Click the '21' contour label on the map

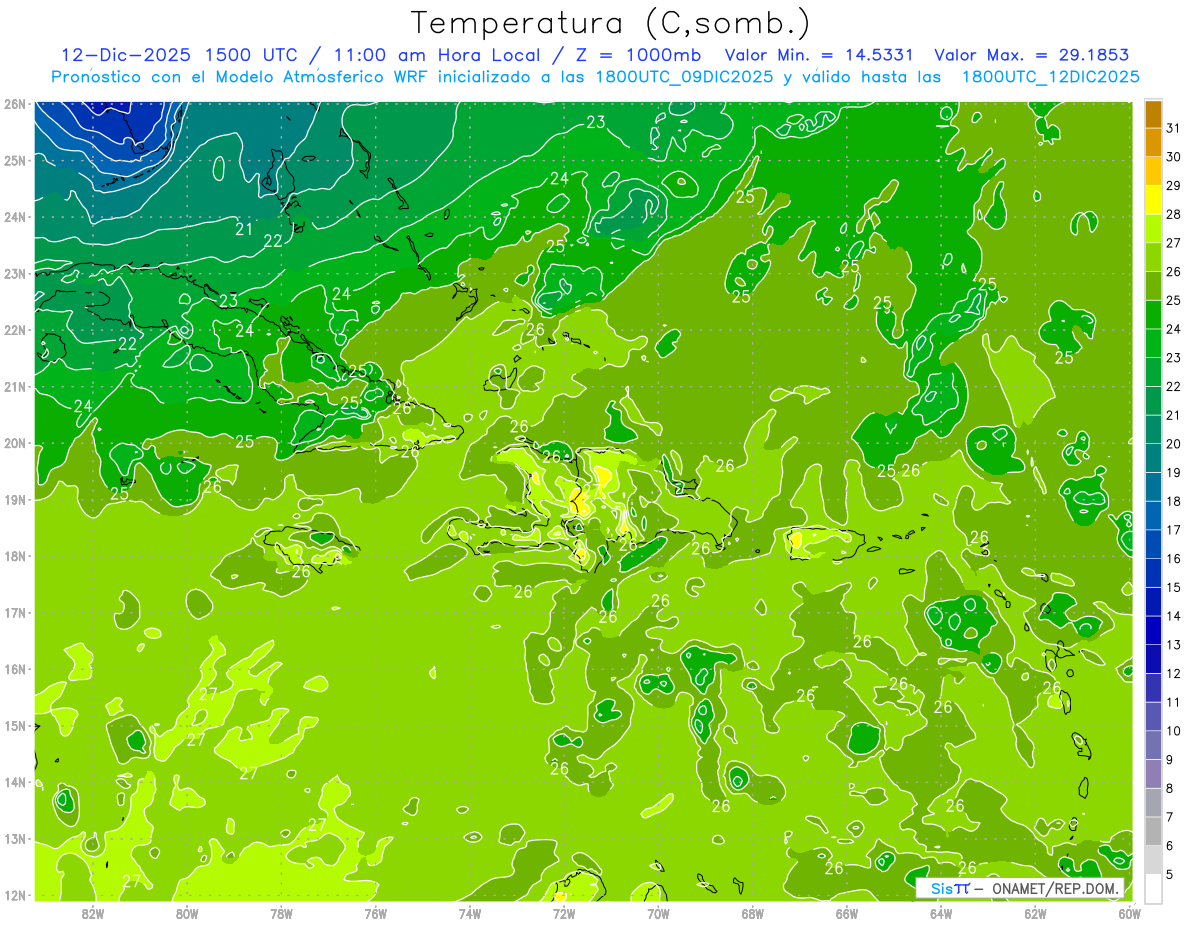pyautogui.click(x=244, y=229)
